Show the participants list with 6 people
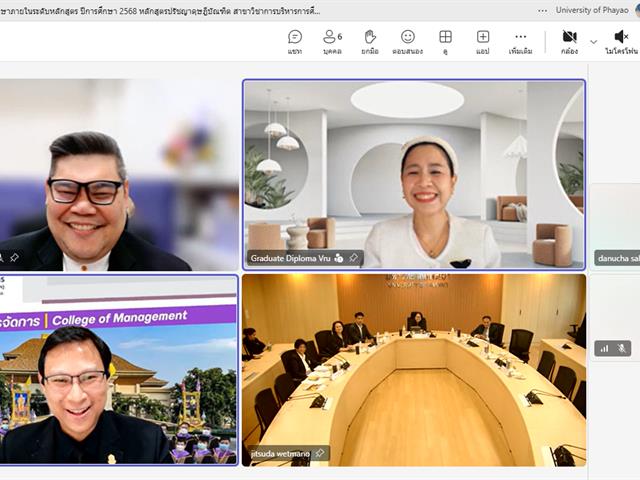Screen dimensions: 640x480 click(332, 42)
